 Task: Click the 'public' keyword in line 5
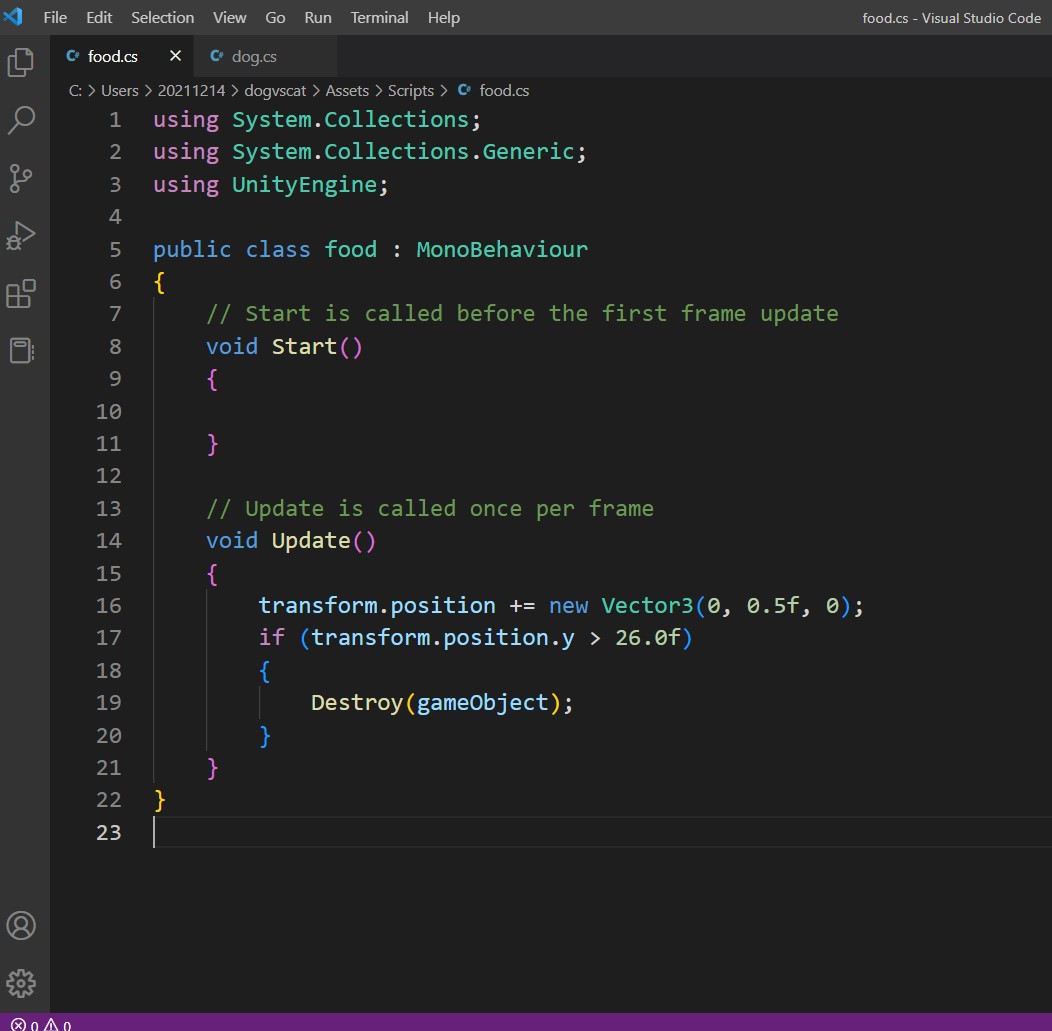pos(192,250)
